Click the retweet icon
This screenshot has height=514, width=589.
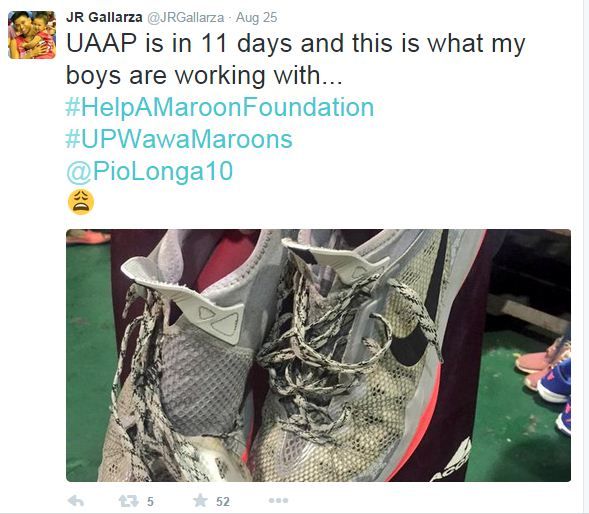coord(129,501)
